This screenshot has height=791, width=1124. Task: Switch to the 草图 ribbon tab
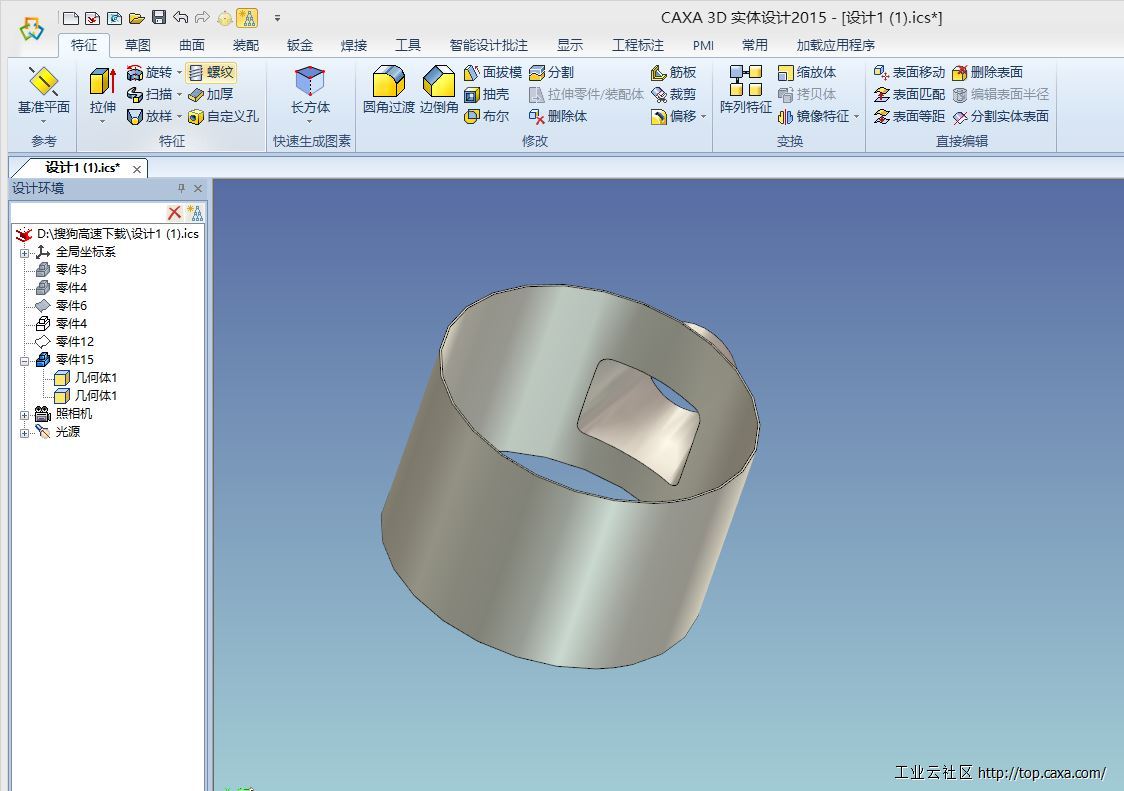[138, 45]
